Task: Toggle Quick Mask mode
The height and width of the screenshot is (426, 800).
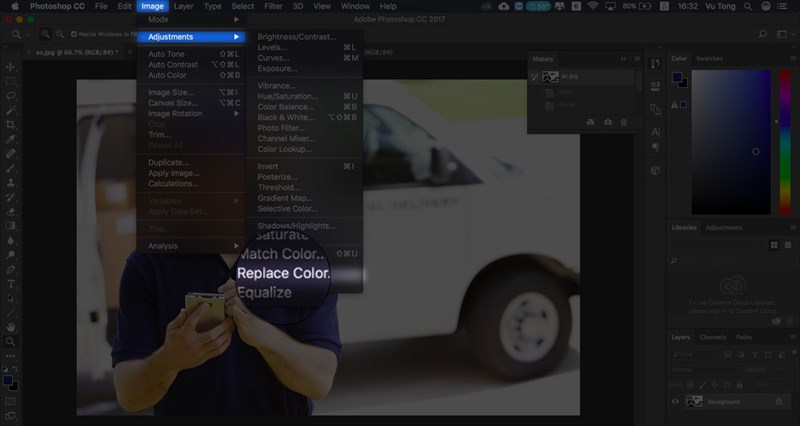Action: pyautogui.click(x=10, y=402)
